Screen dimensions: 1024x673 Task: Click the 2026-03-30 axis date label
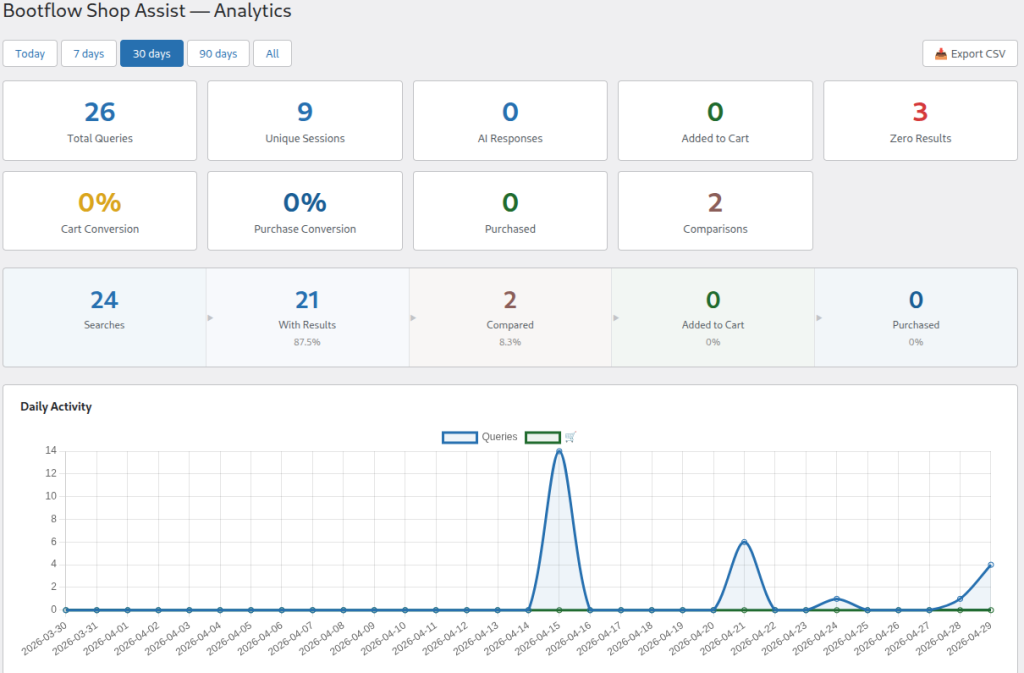click(x=44, y=638)
